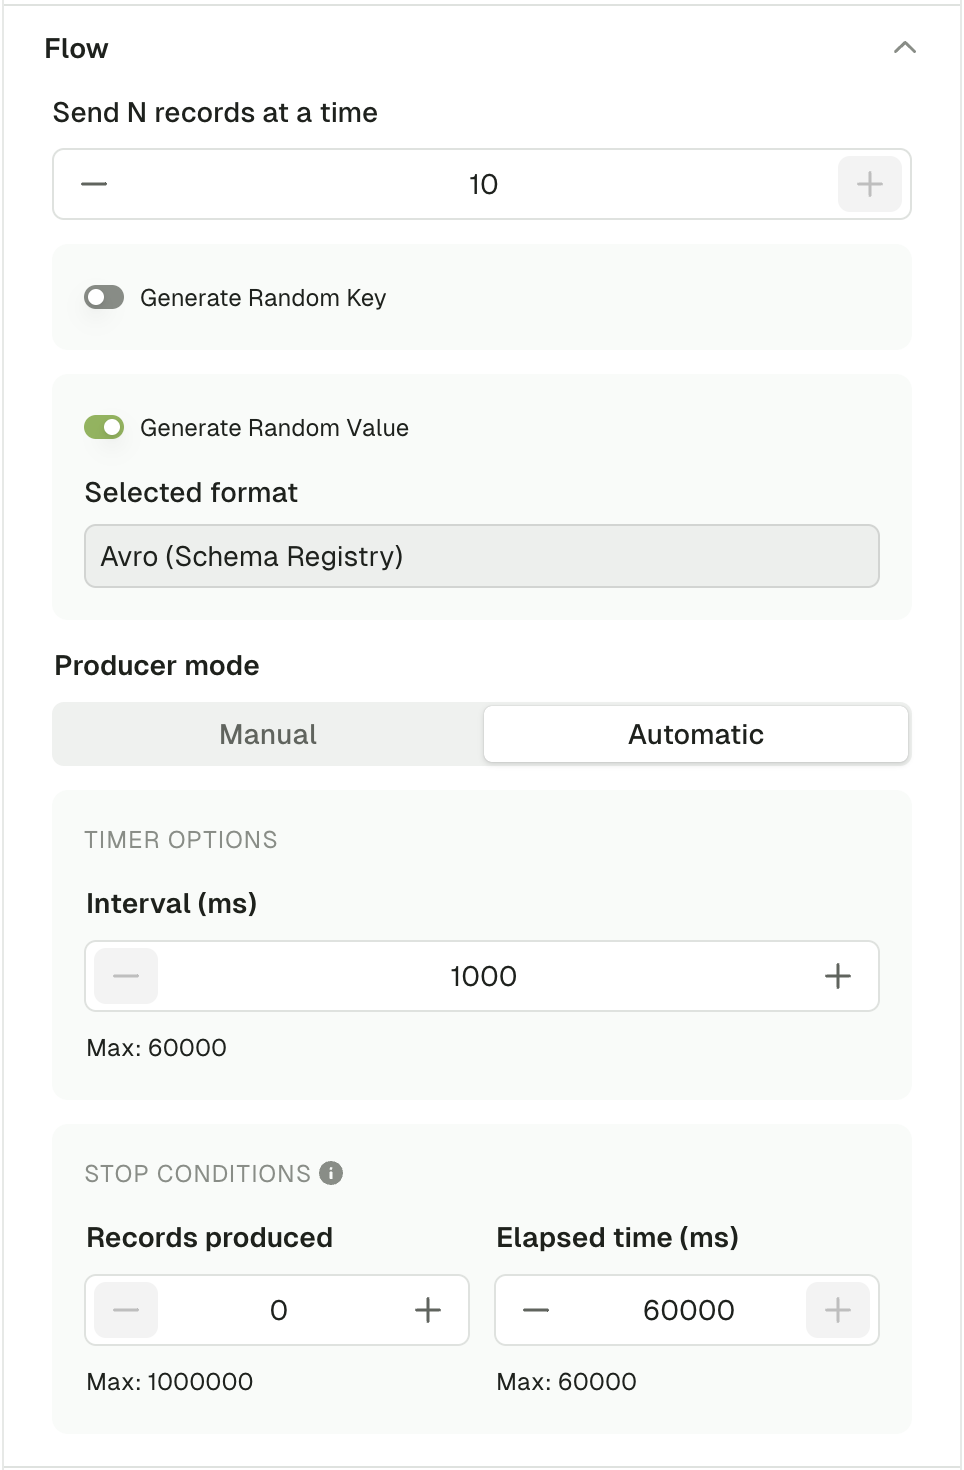Click the Records produced value field
Image resolution: width=964 pixels, height=1470 pixels.
(x=278, y=1310)
